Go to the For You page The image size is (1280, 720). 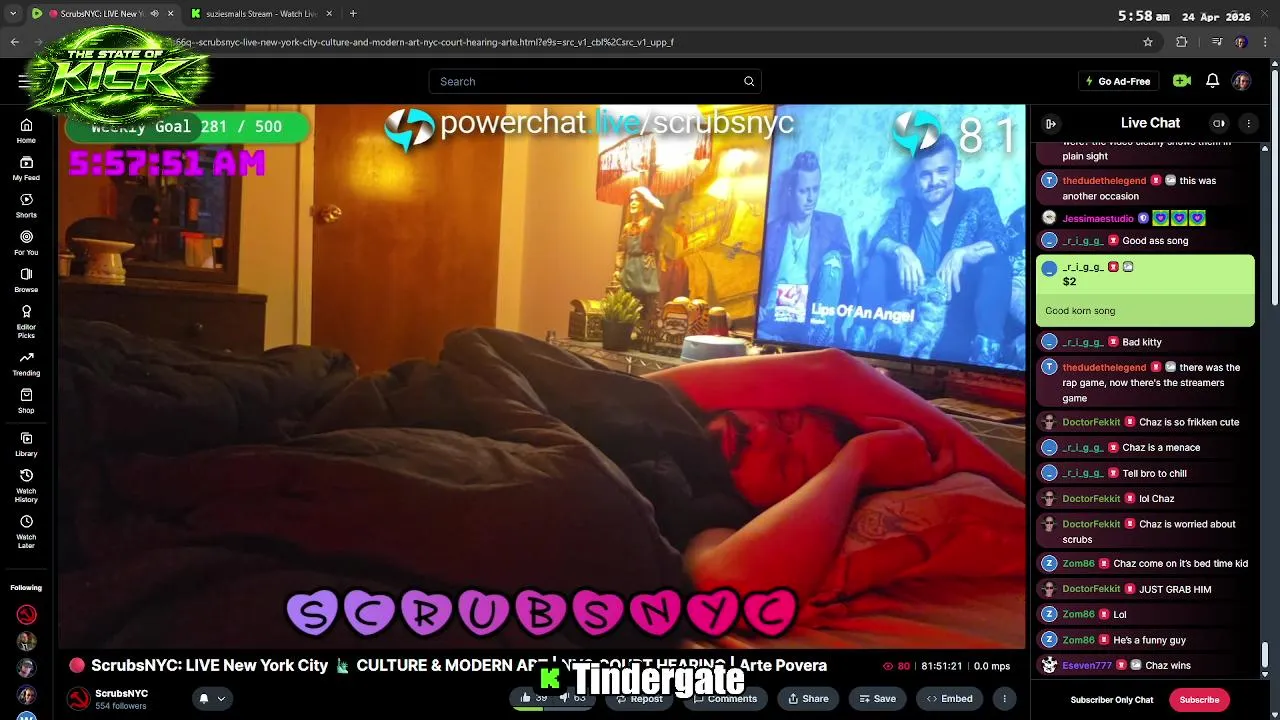point(26,243)
